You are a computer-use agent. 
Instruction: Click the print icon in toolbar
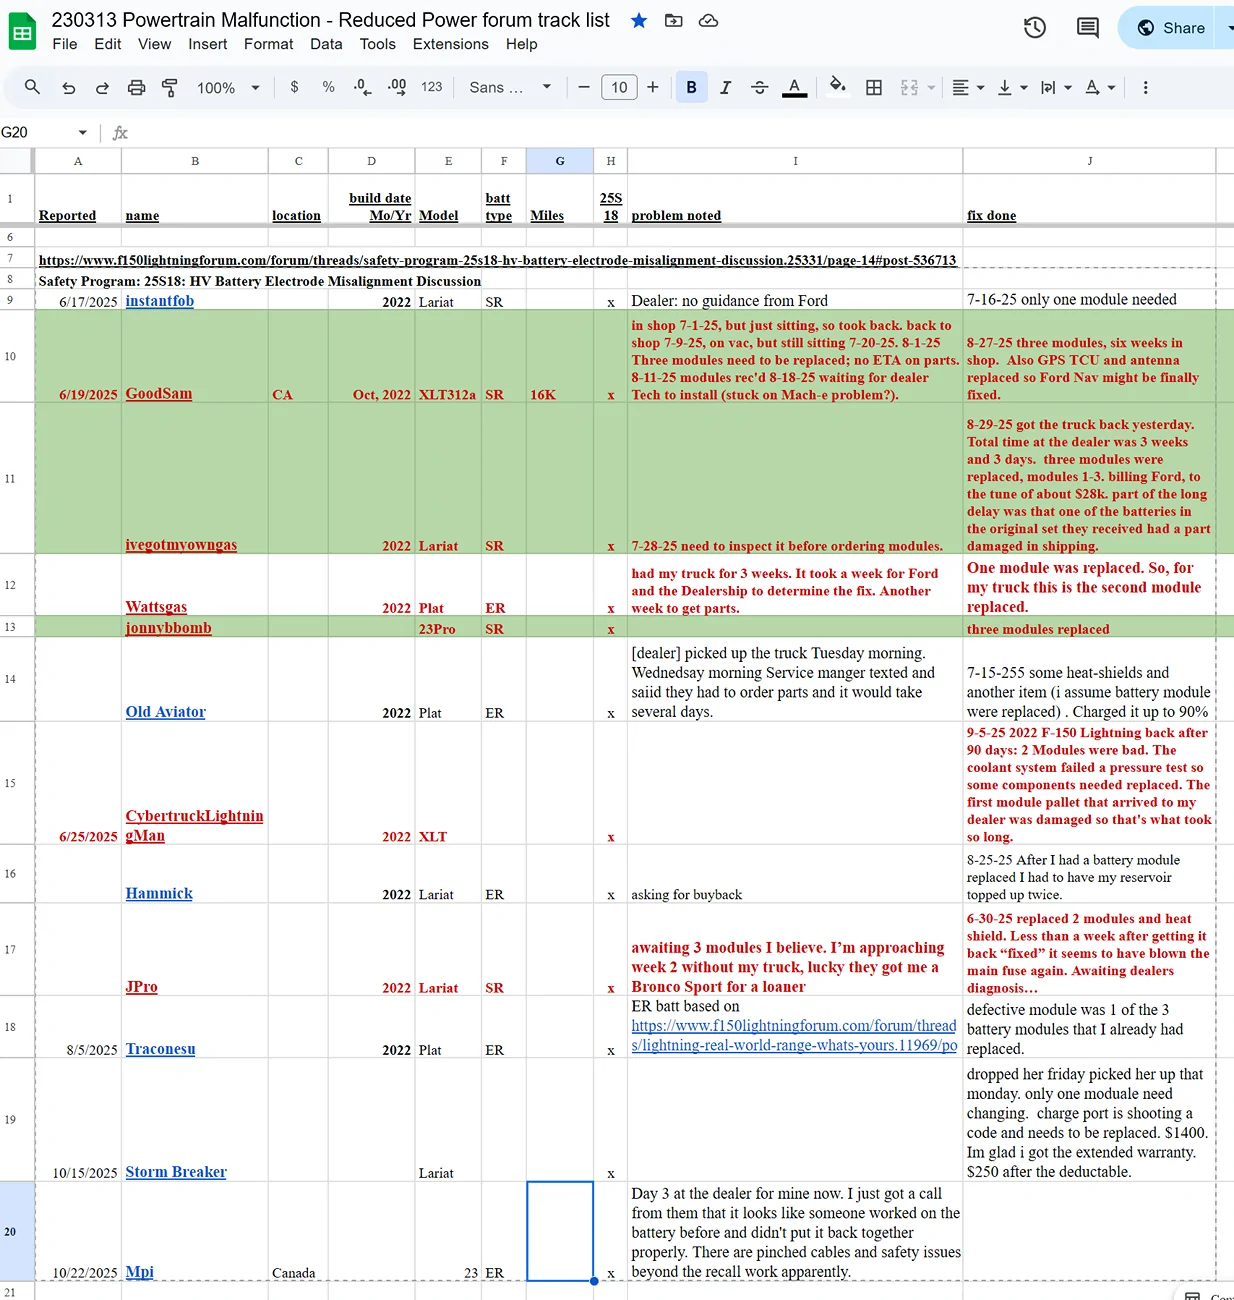(136, 88)
